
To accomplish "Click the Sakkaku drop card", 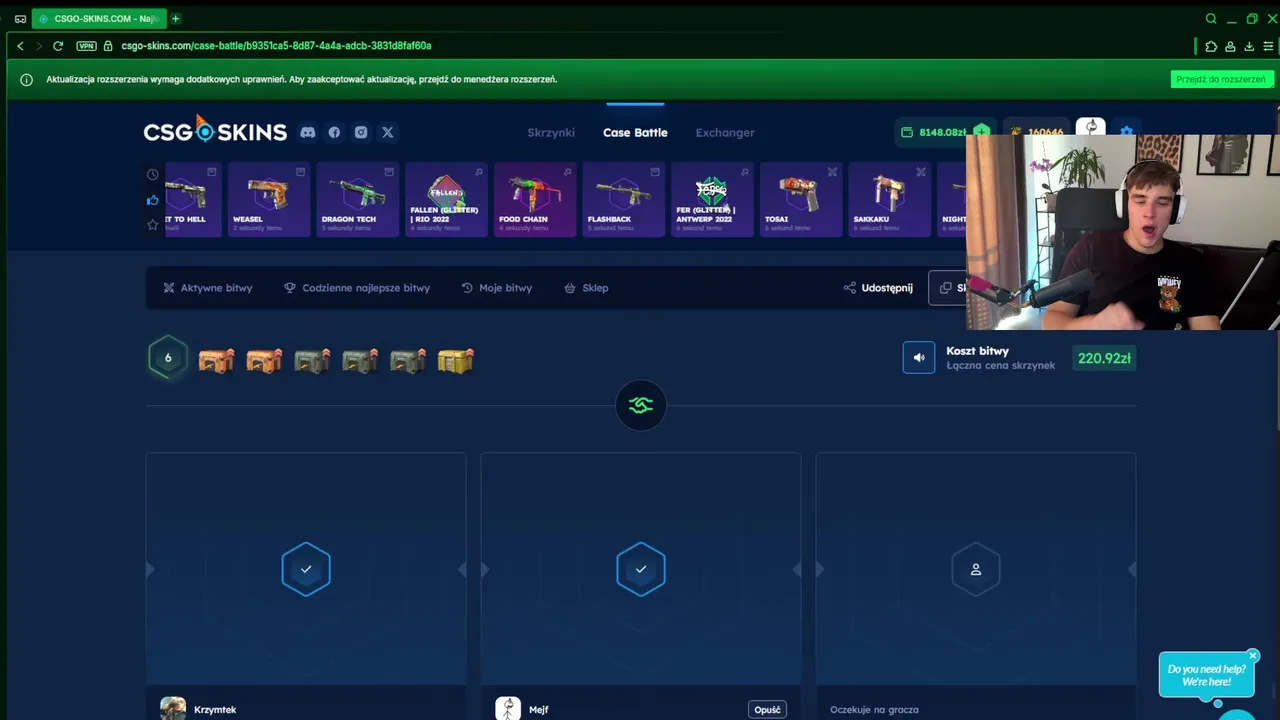I will pyautogui.click(x=890, y=200).
